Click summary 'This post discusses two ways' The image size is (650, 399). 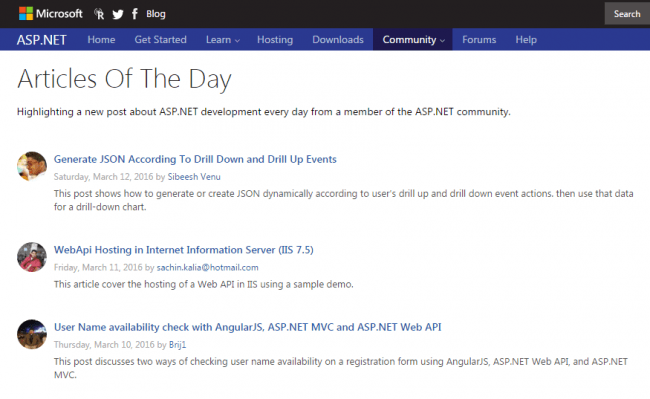click(x=341, y=368)
